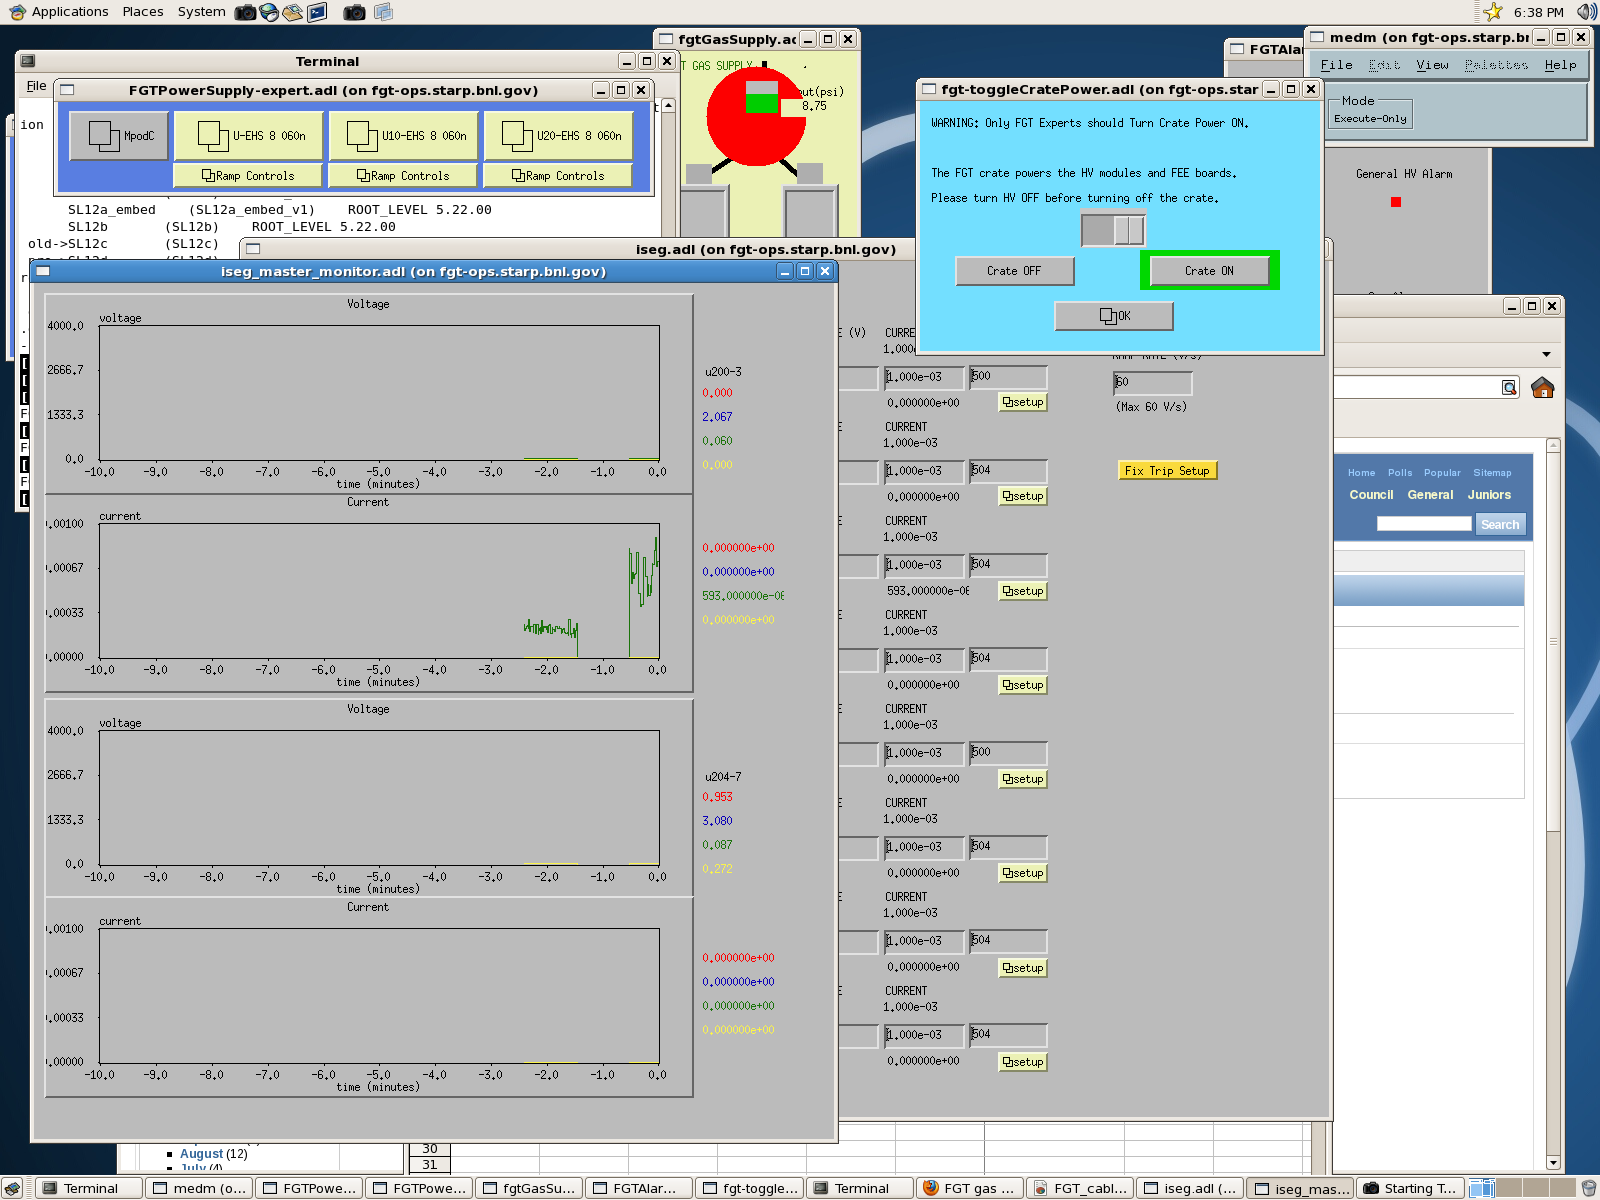Click Firefox FGT gas taskbar entry
Image resolution: width=1600 pixels, height=1200 pixels.
pyautogui.click(x=969, y=1188)
